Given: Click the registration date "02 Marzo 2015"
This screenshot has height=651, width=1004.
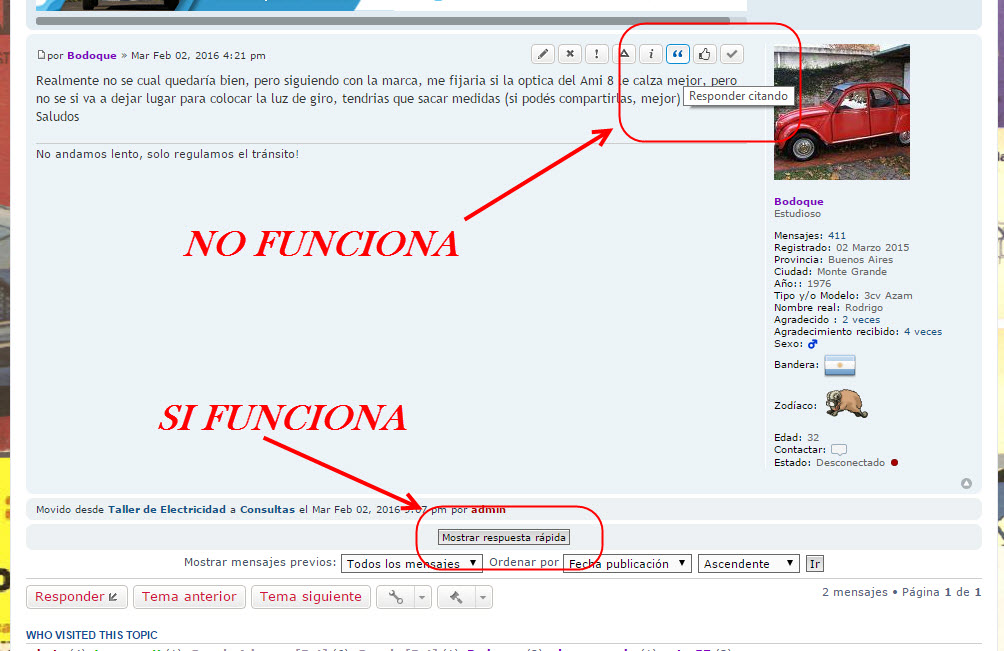Looking at the screenshot, I should click(x=872, y=248).
